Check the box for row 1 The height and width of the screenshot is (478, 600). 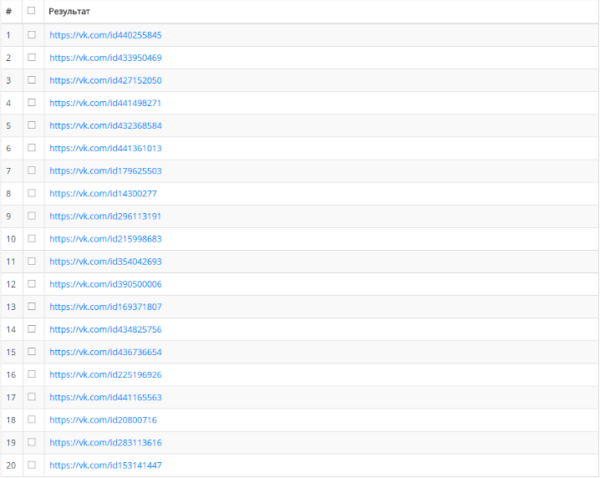pos(32,35)
